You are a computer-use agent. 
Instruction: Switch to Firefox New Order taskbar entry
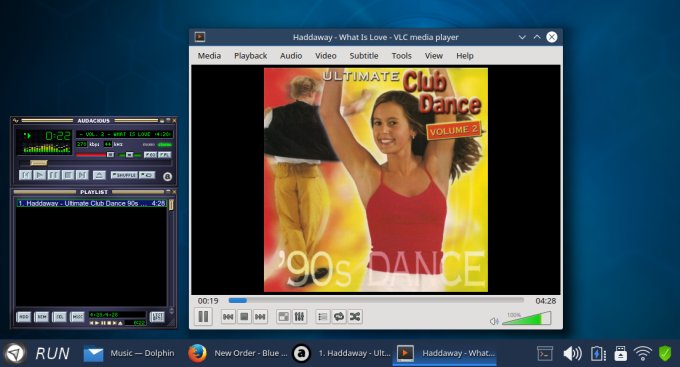point(238,353)
